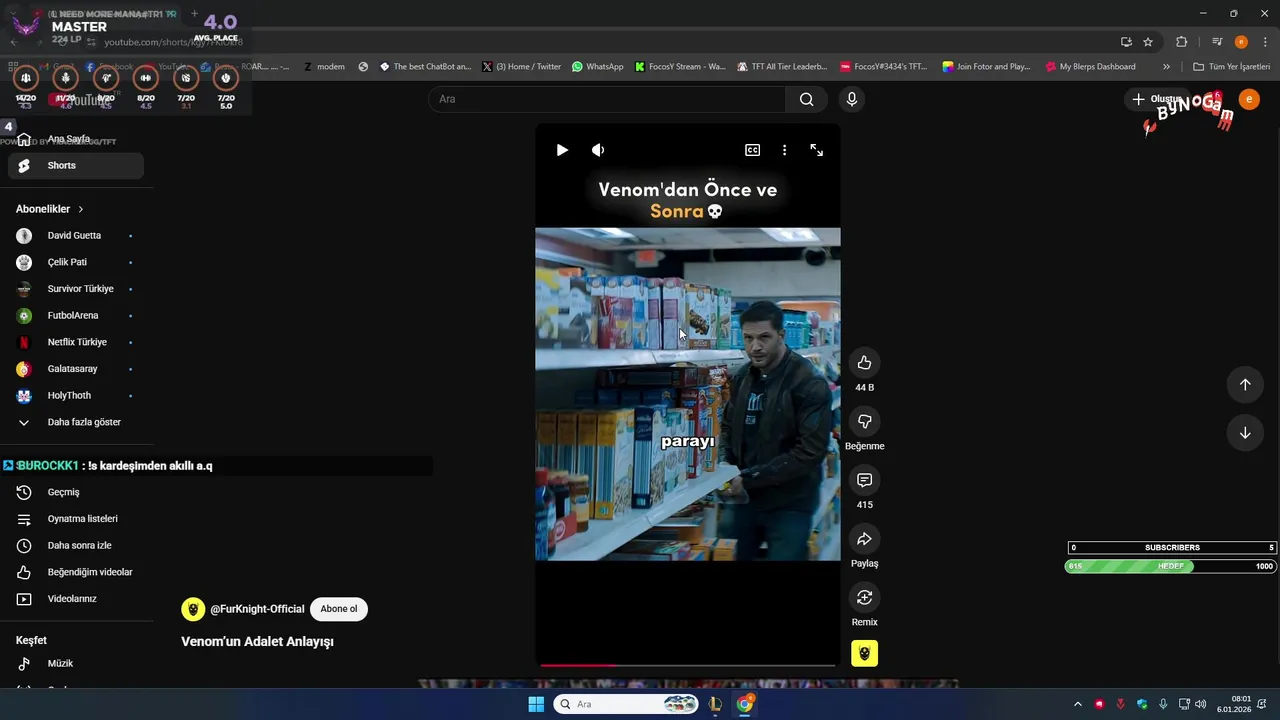The width and height of the screenshot is (1280, 720).
Task: Open the @FurKnight-Official channel link
Action: tap(257, 609)
